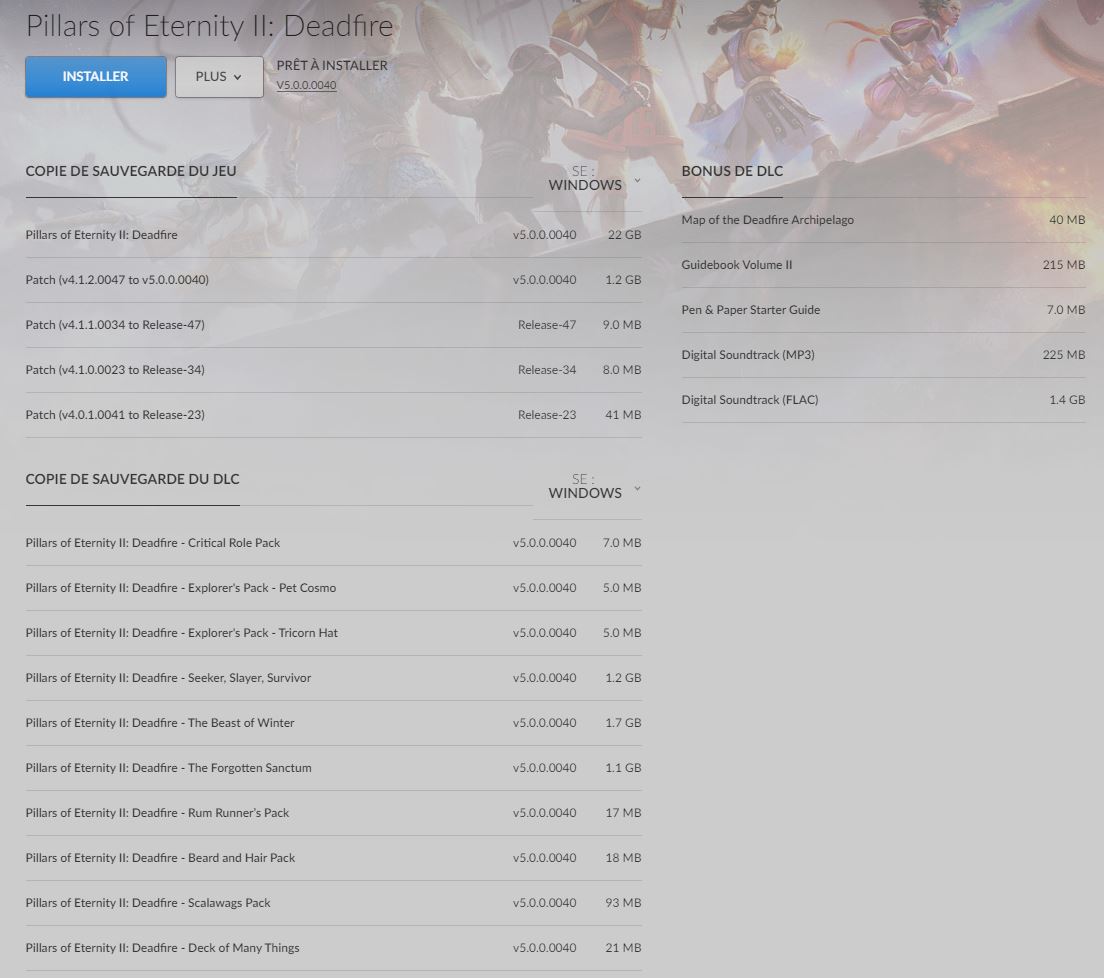Click the PRÊT À INSTALLER status text
This screenshot has width=1104, height=978.
[x=332, y=65]
